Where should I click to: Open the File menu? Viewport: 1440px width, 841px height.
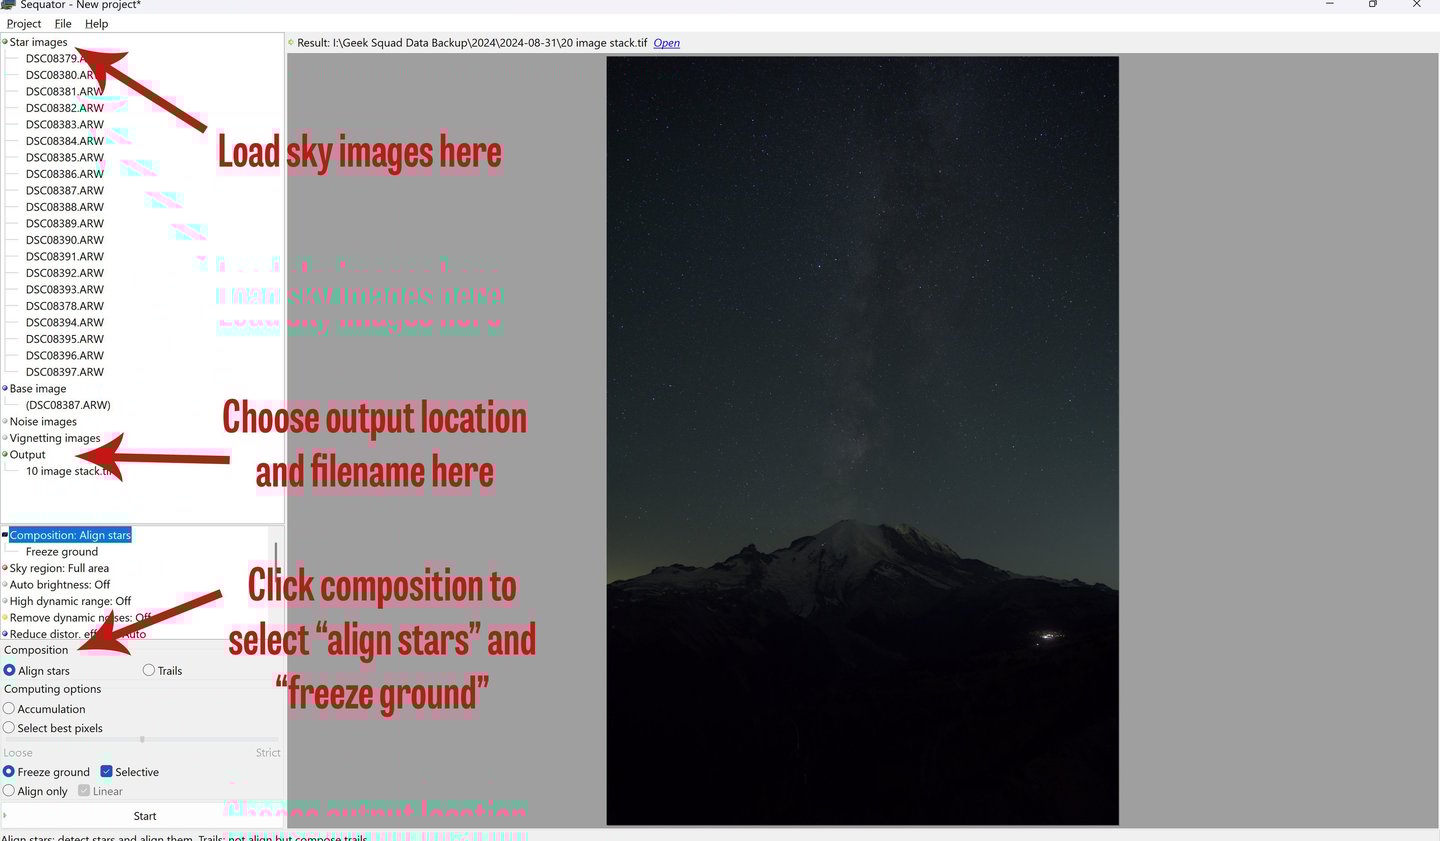pyautogui.click(x=63, y=24)
